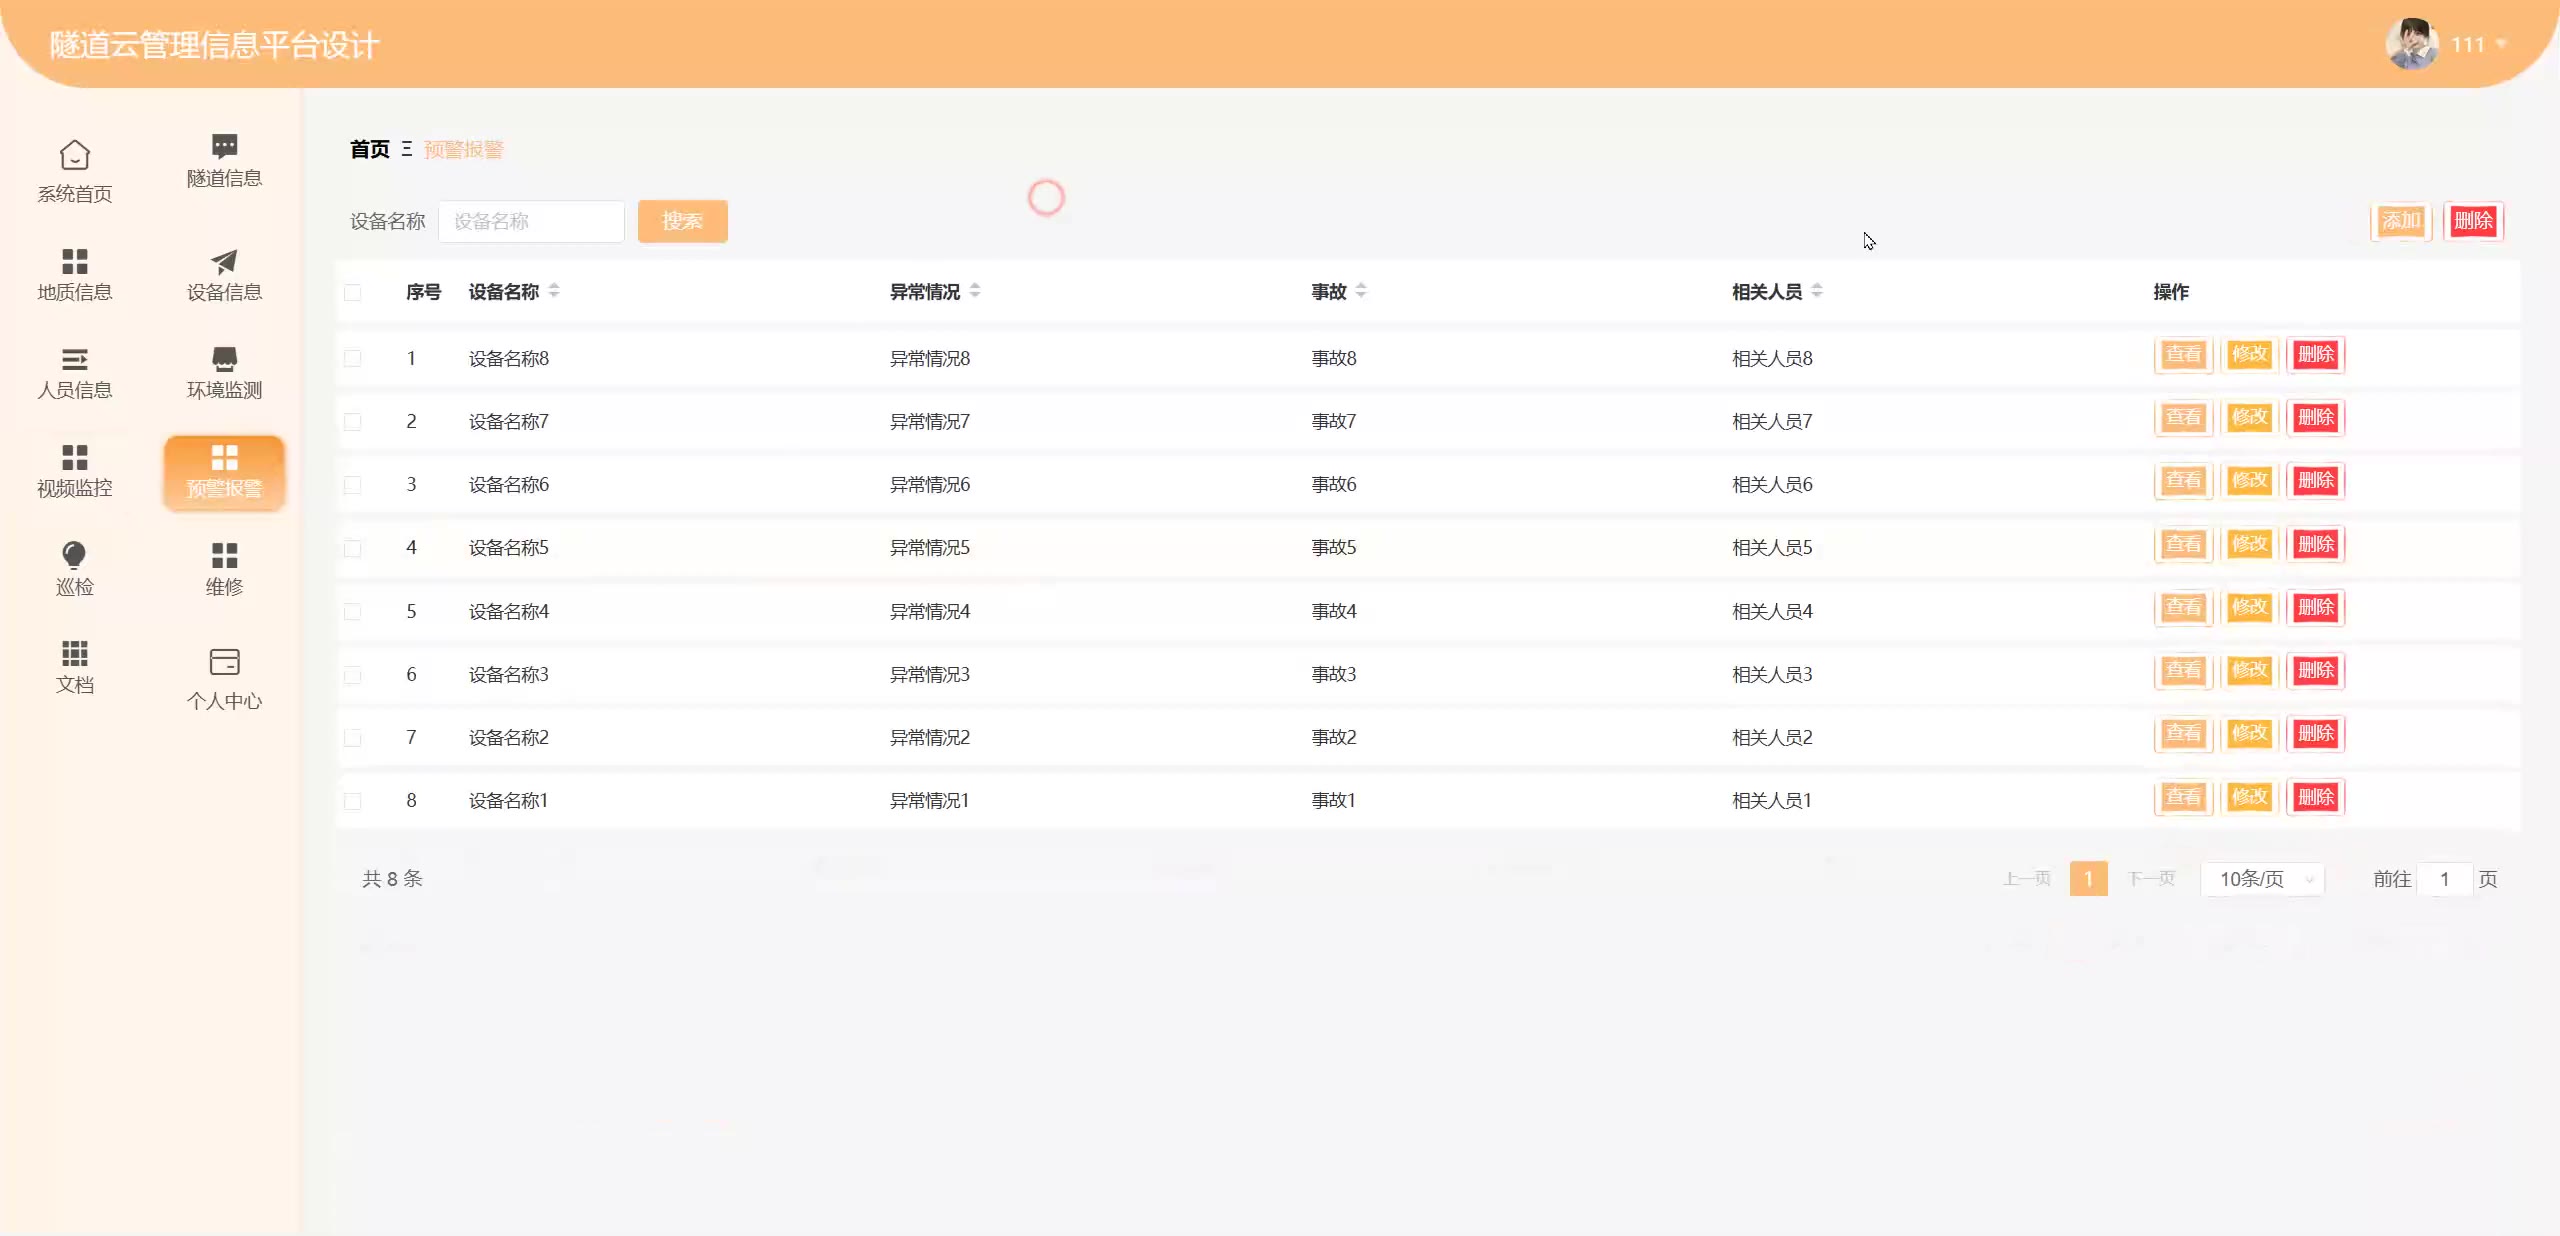
Task: Go to 设备信息 paper plane icon
Action: [x=224, y=261]
